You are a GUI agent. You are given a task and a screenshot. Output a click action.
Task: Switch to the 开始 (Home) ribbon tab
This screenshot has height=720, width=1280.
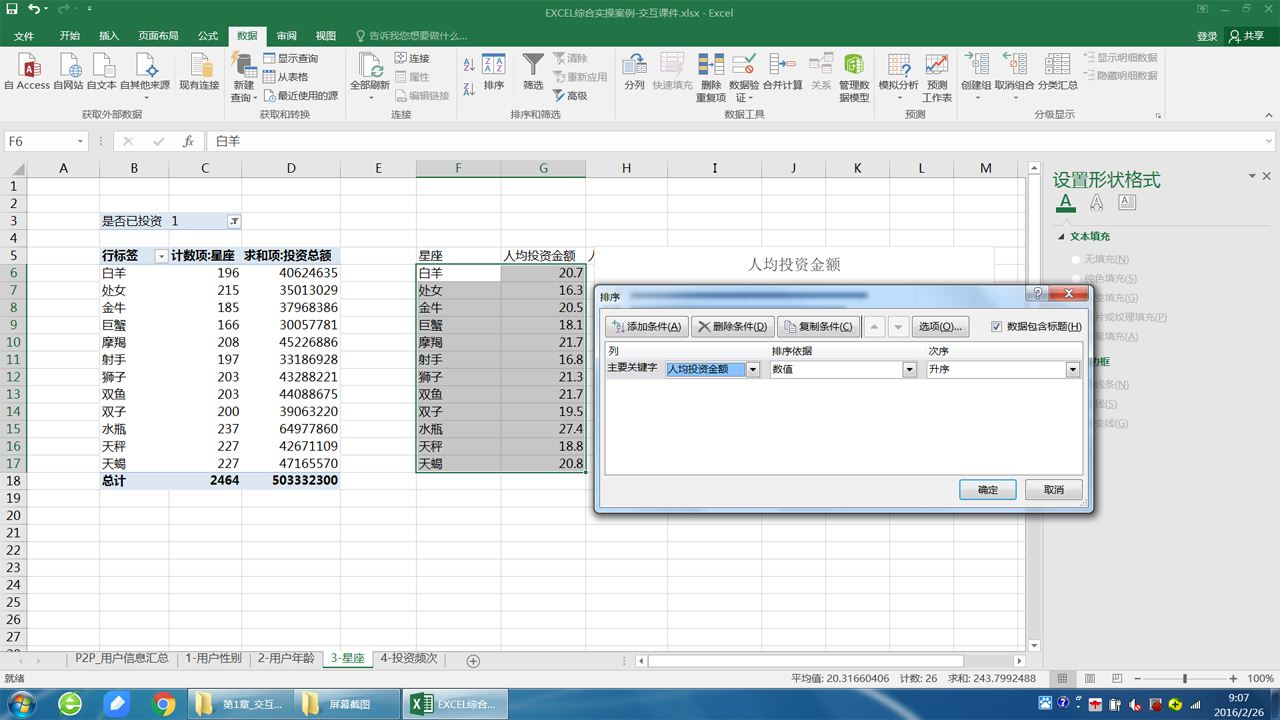69,36
